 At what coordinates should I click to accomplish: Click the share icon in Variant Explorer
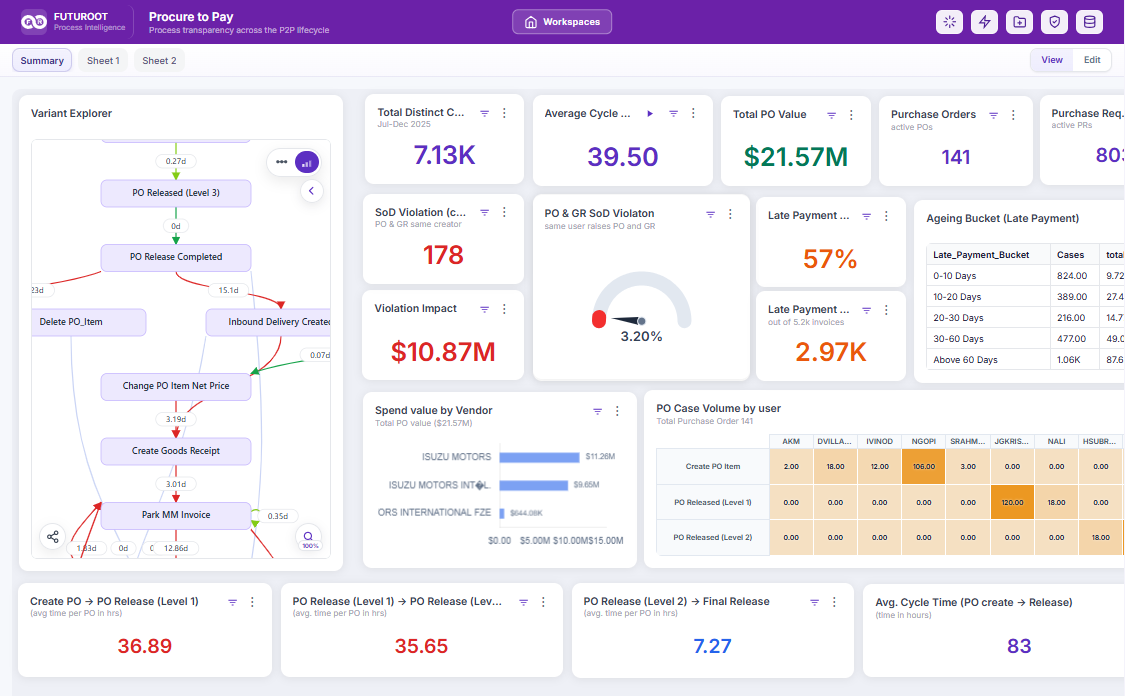(52, 537)
